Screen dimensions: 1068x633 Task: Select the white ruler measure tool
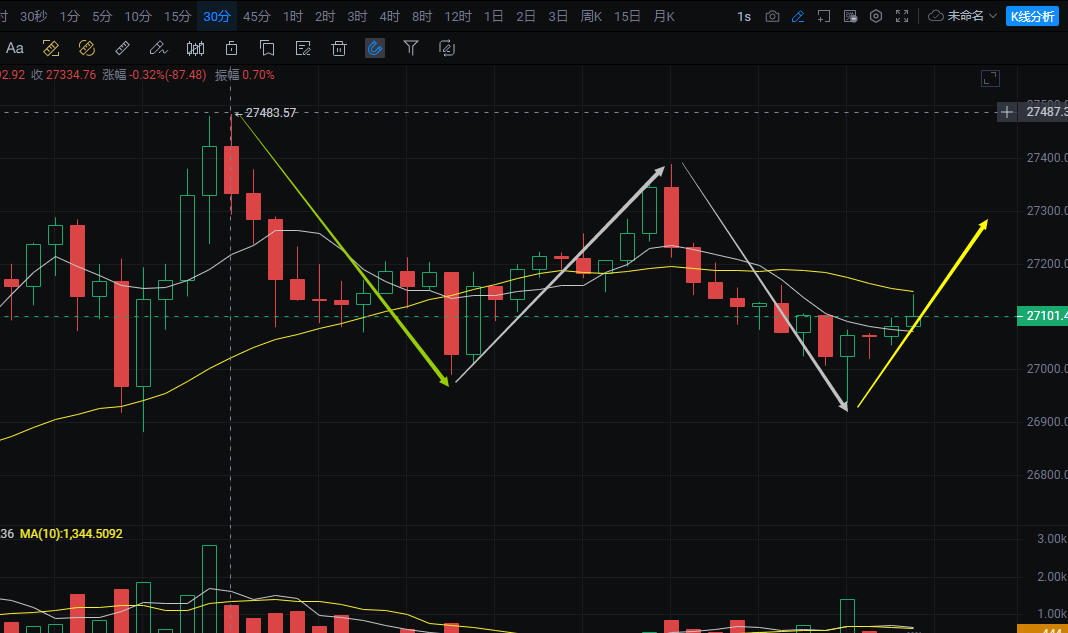pyautogui.click(x=122, y=48)
